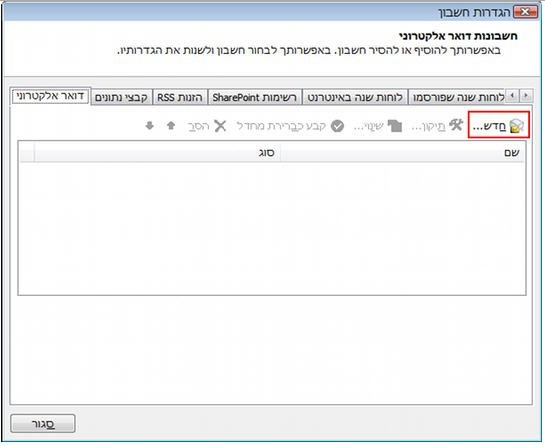Click the Change (שינוי) account icon
Viewport: 545px width, 445px height.
click(x=394, y=126)
